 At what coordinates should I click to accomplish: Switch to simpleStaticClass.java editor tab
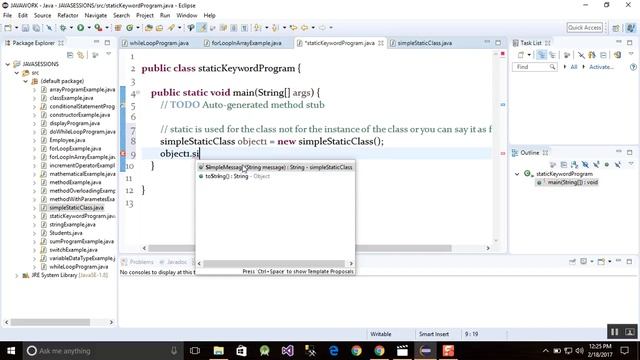(424, 43)
